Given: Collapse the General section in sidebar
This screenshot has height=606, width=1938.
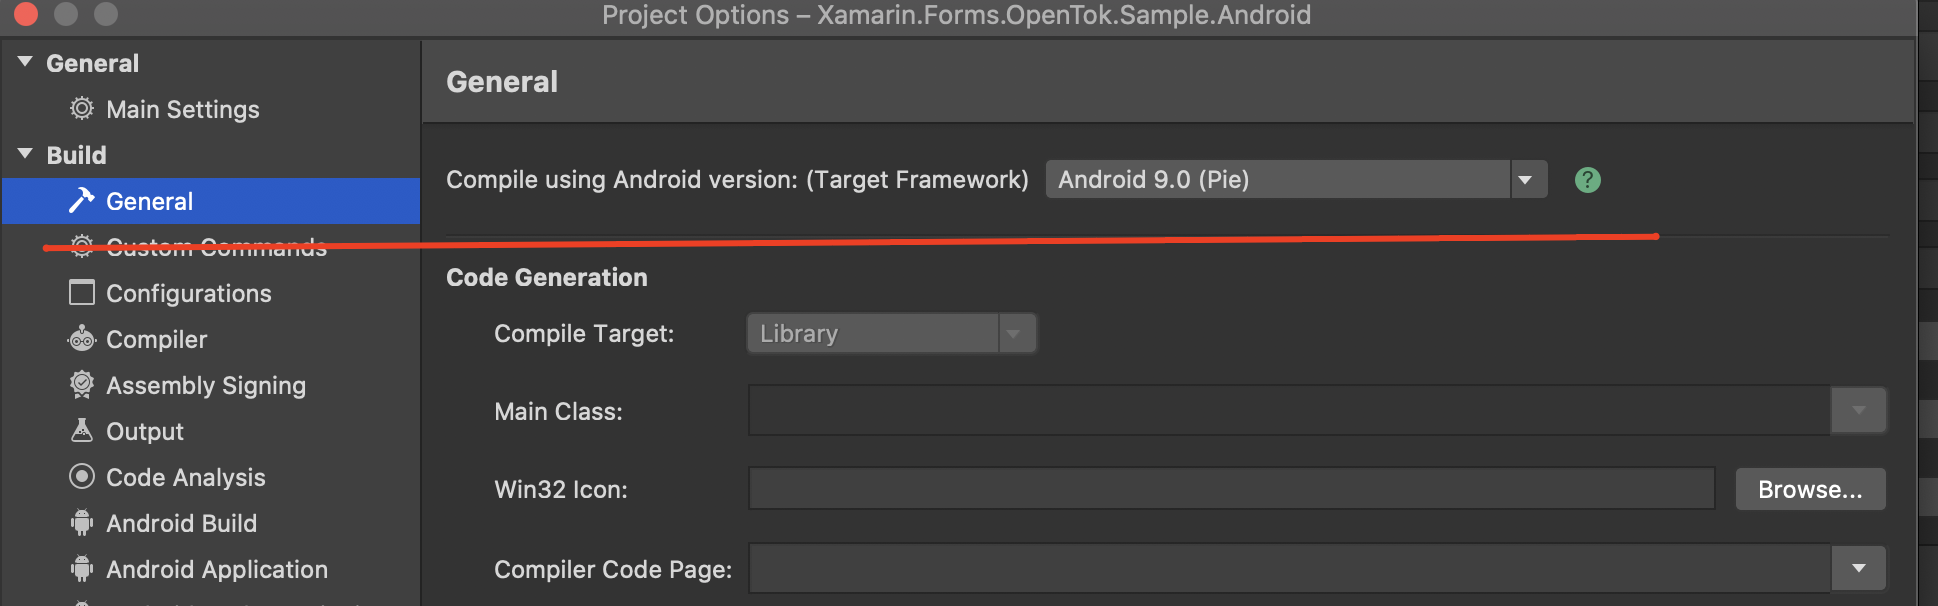Looking at the screenshot, I should [x=24, y=61].
